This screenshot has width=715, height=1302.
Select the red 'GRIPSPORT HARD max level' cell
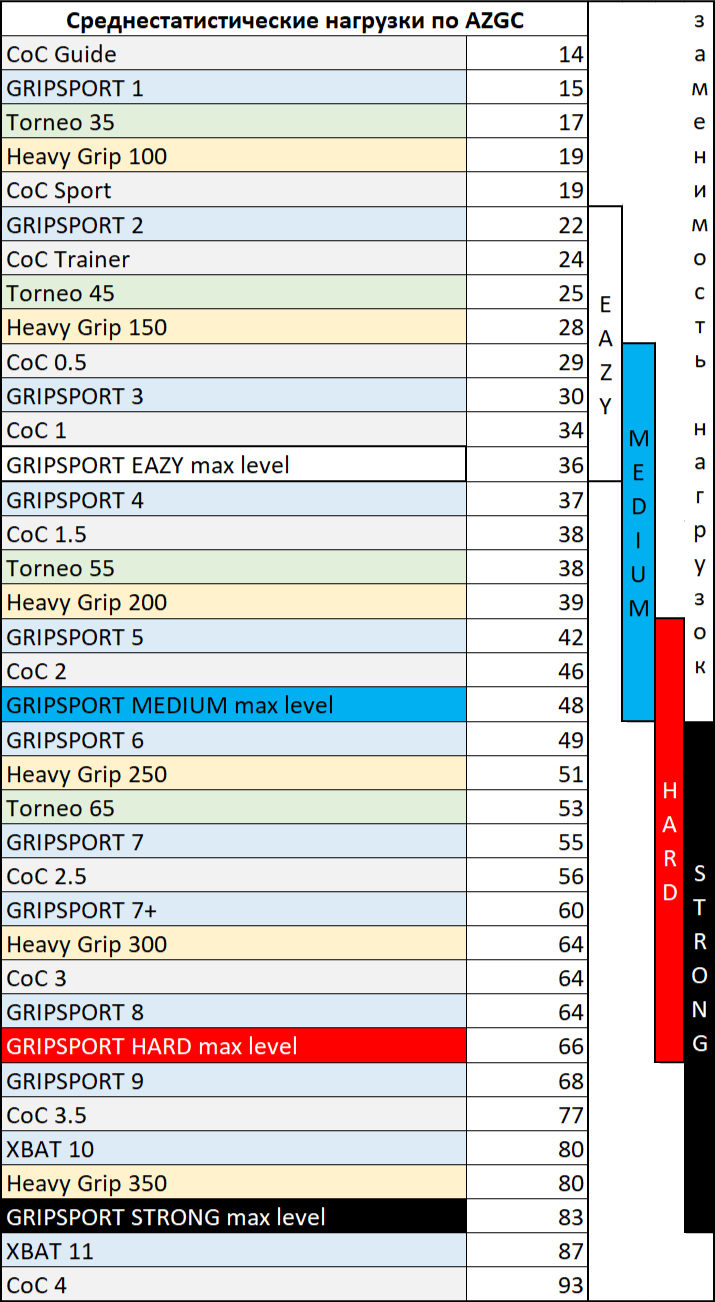pyautogui.click(x=234, y=1046)
